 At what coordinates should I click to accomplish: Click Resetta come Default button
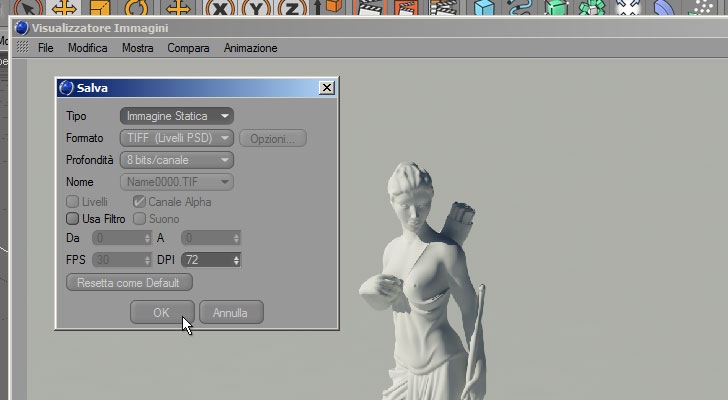129,283
